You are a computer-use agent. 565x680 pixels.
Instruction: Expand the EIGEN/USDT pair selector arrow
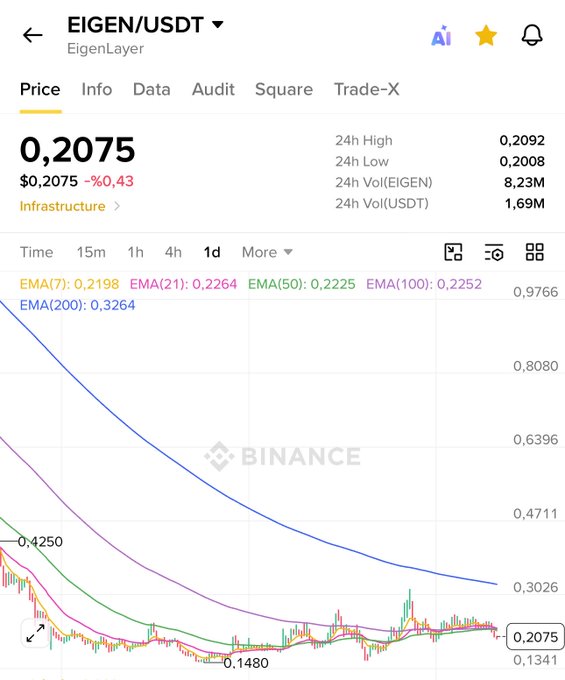coord(218,24)
